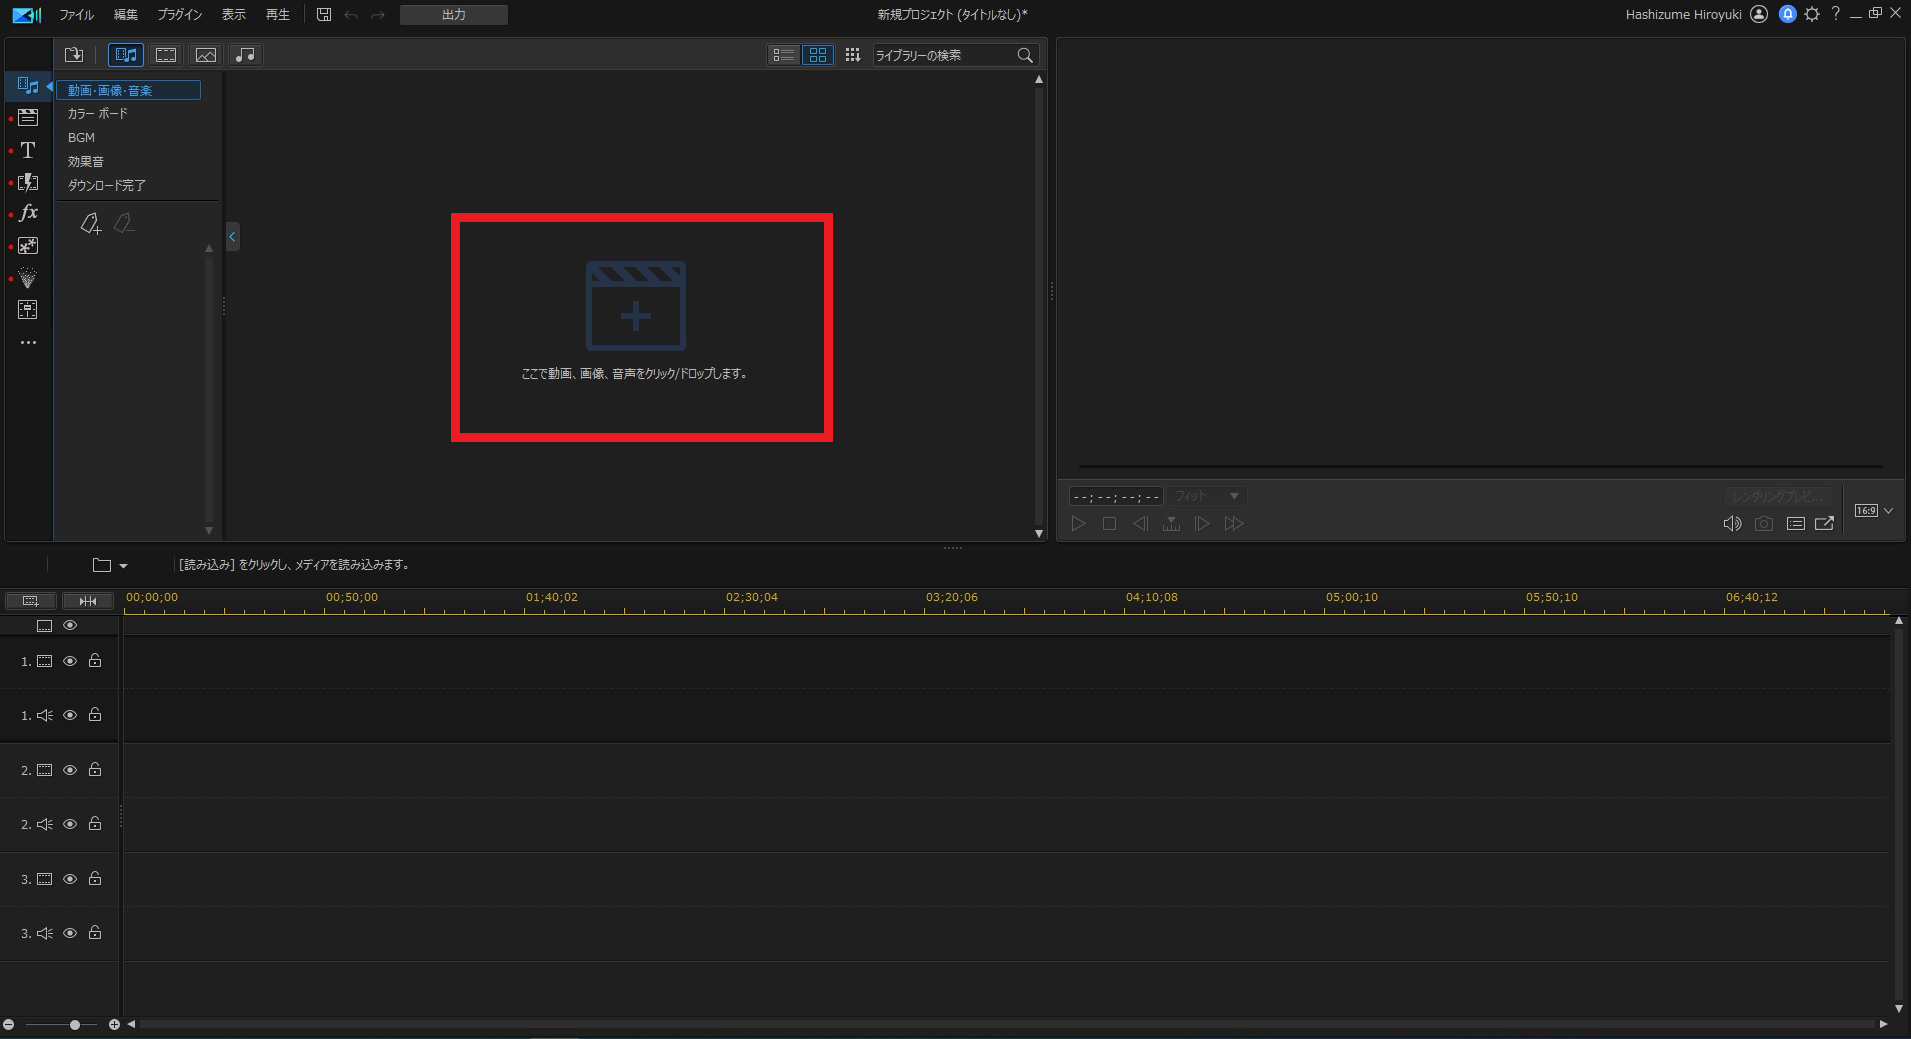Click the undo arrow icon

click(x=351, y=15)
